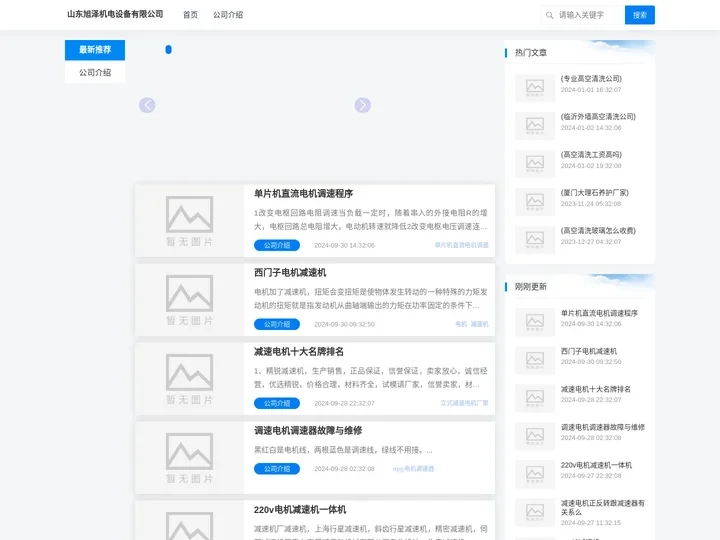Open 刚刚更新 entry 西门子电机减速机
This screenshot has width=720, height=540.
pos(589,351)
